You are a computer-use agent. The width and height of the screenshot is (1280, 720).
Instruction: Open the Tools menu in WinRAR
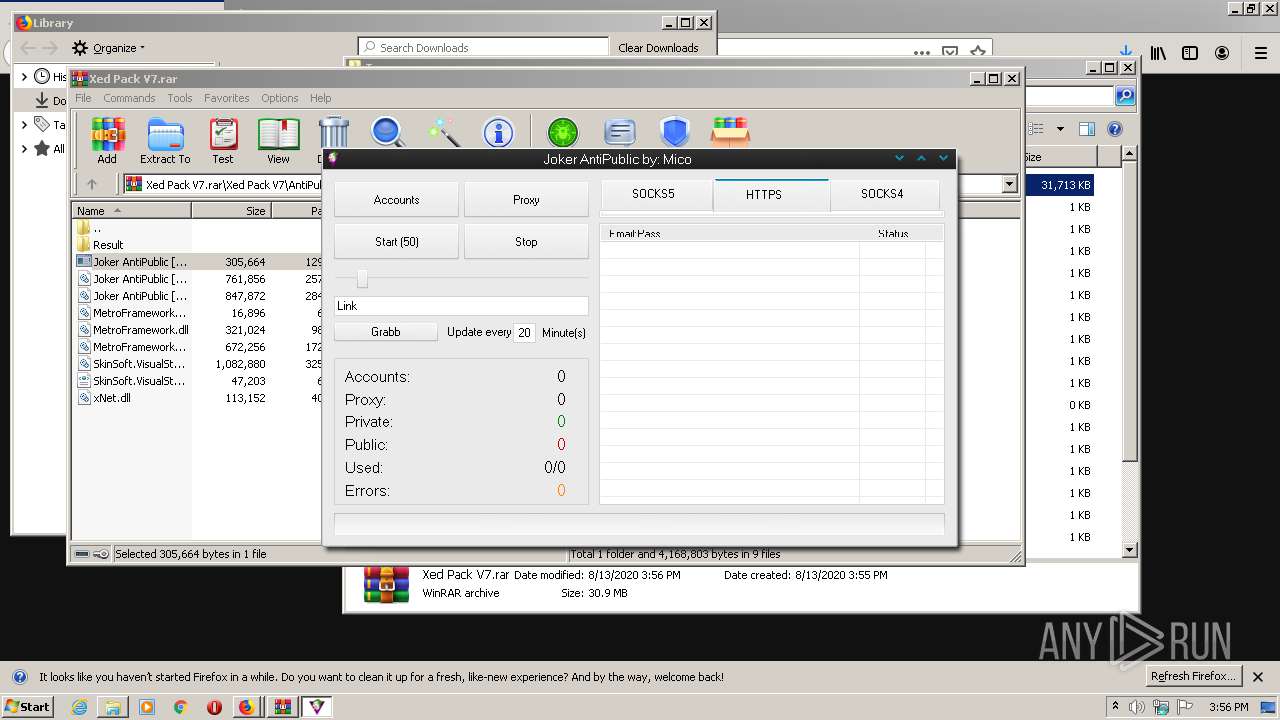180,98
